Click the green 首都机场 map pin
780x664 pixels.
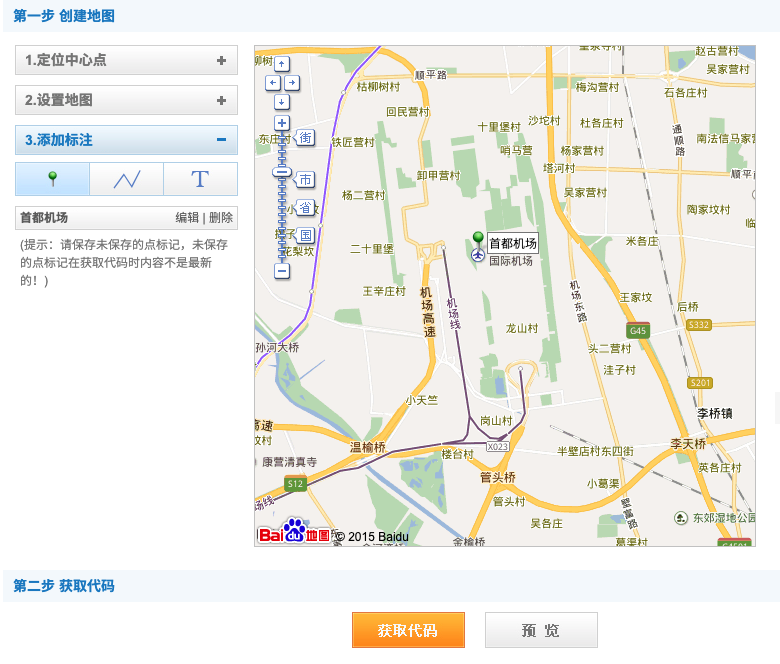point(478,240)
